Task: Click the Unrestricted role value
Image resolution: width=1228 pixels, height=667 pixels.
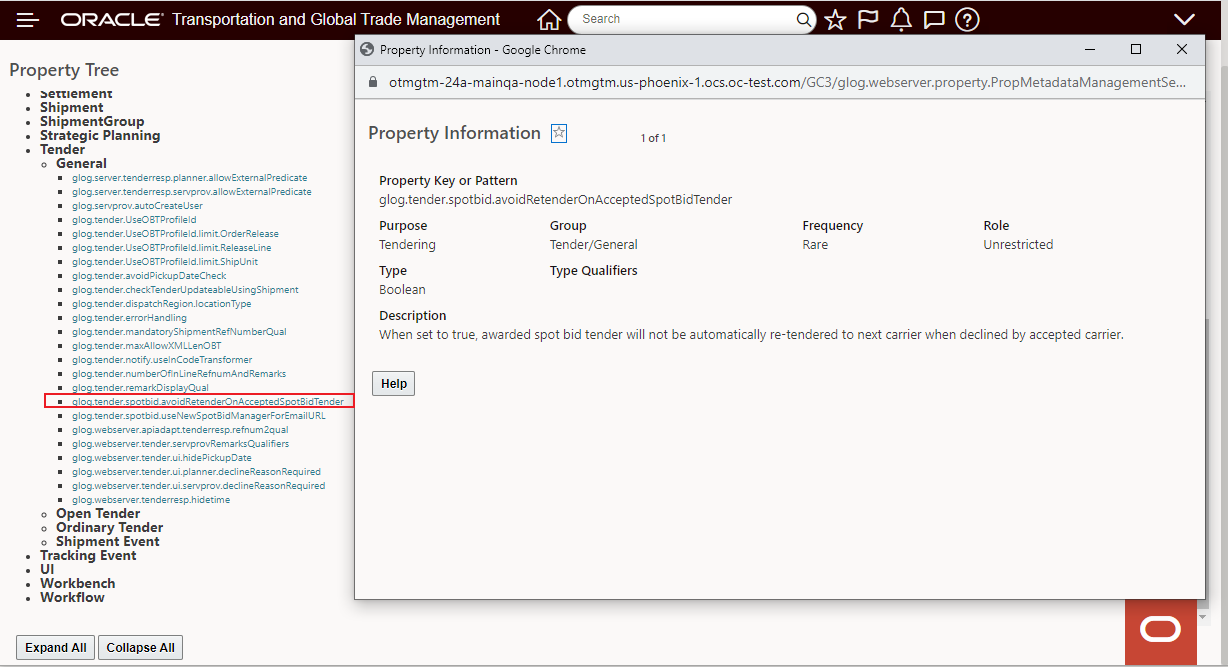Action: coord(1018,245)
